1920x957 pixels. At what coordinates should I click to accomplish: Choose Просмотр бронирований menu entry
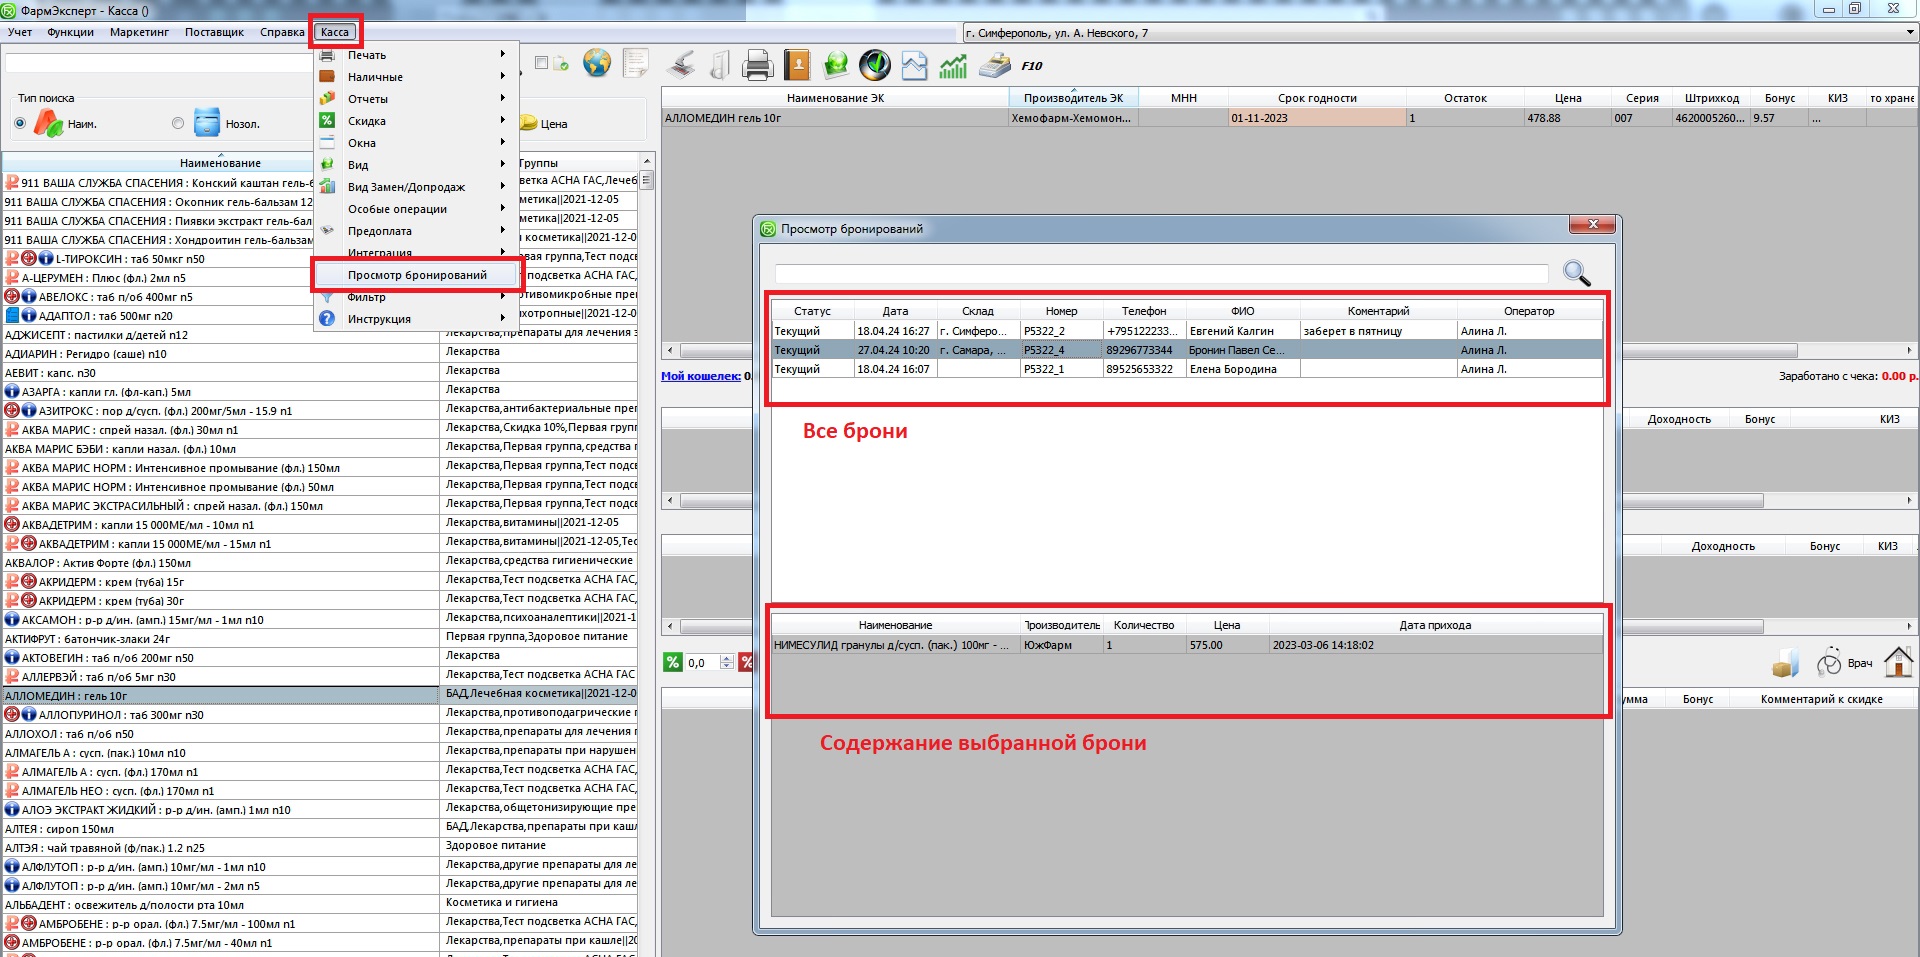[x=417, y=275]
